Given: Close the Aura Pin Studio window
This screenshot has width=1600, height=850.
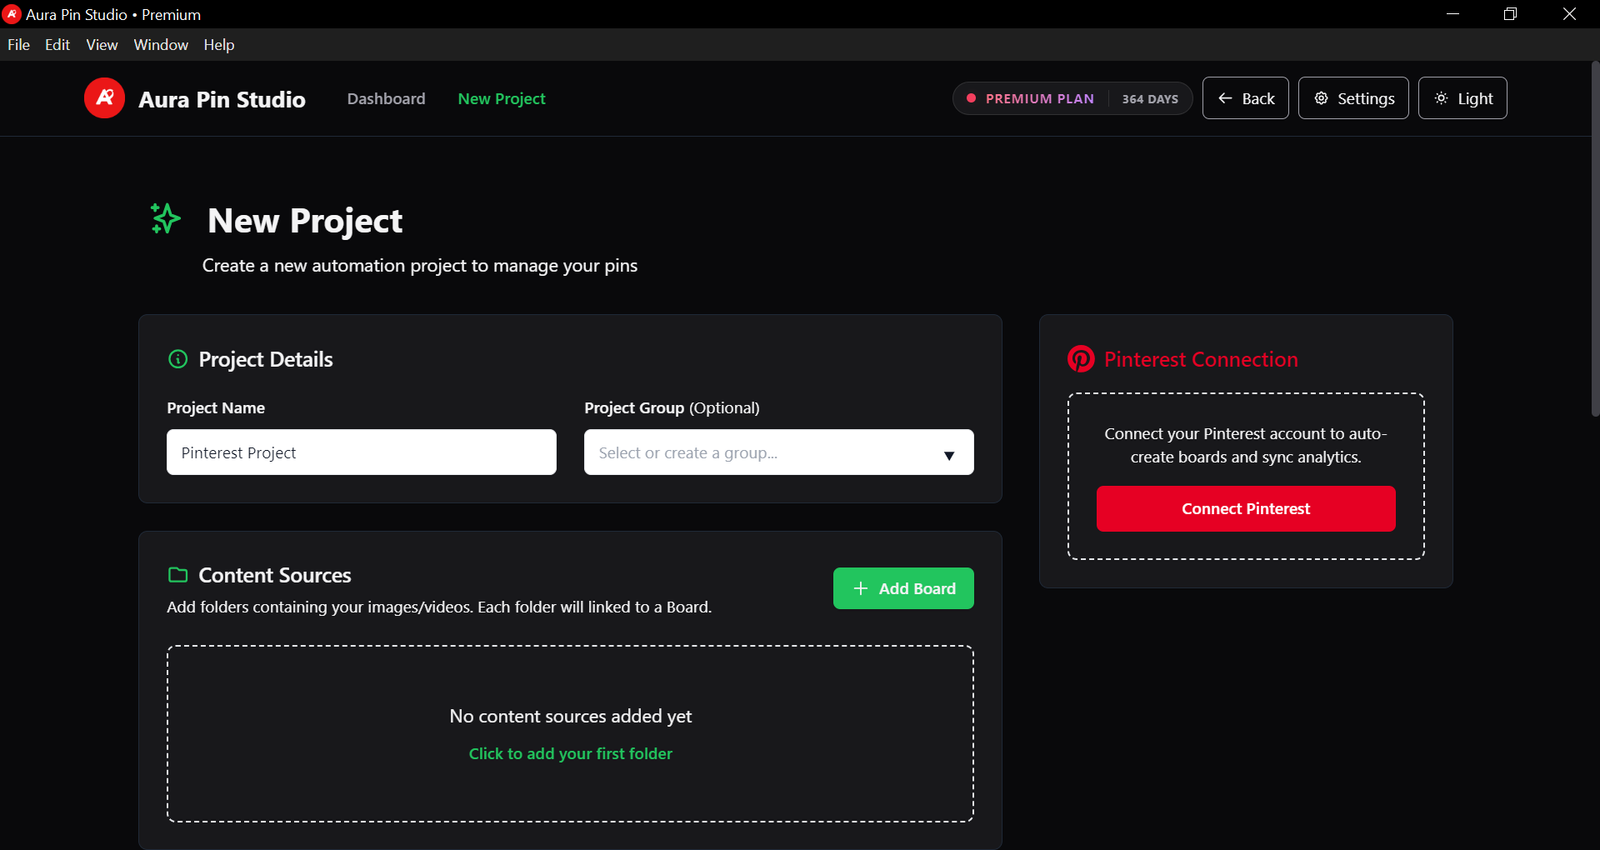Looking at the screenshot, I should (x=1570, y=14).
